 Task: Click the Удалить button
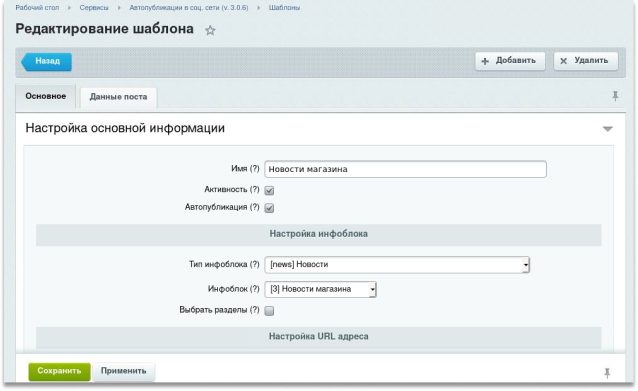click(586, 61)
